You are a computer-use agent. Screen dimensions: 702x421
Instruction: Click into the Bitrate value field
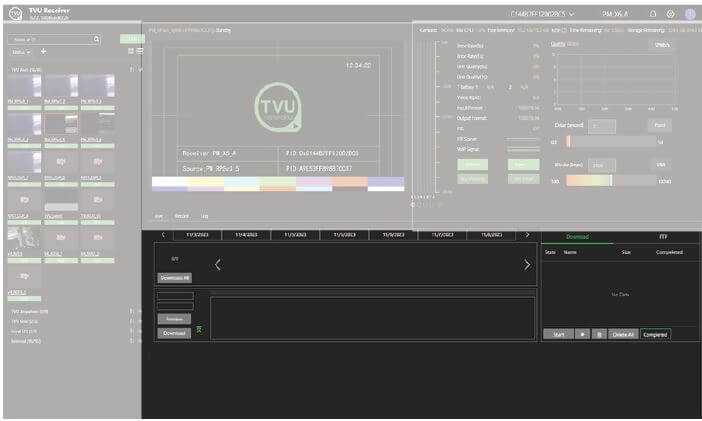pyautogui.click(x=602, y=165)
